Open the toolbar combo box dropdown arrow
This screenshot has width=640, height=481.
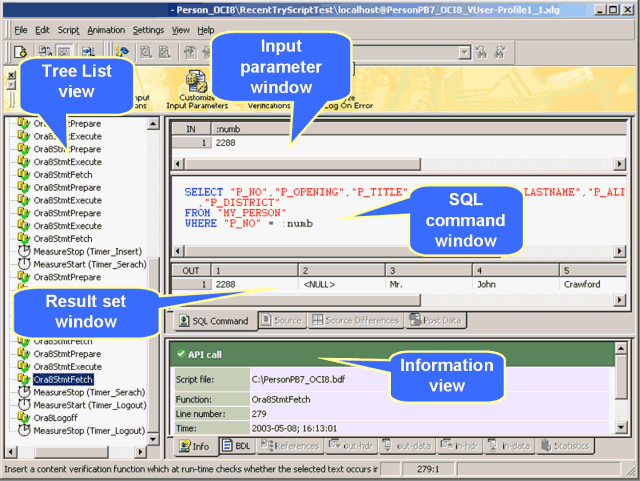pyautogui.click(x=464, y=52)
